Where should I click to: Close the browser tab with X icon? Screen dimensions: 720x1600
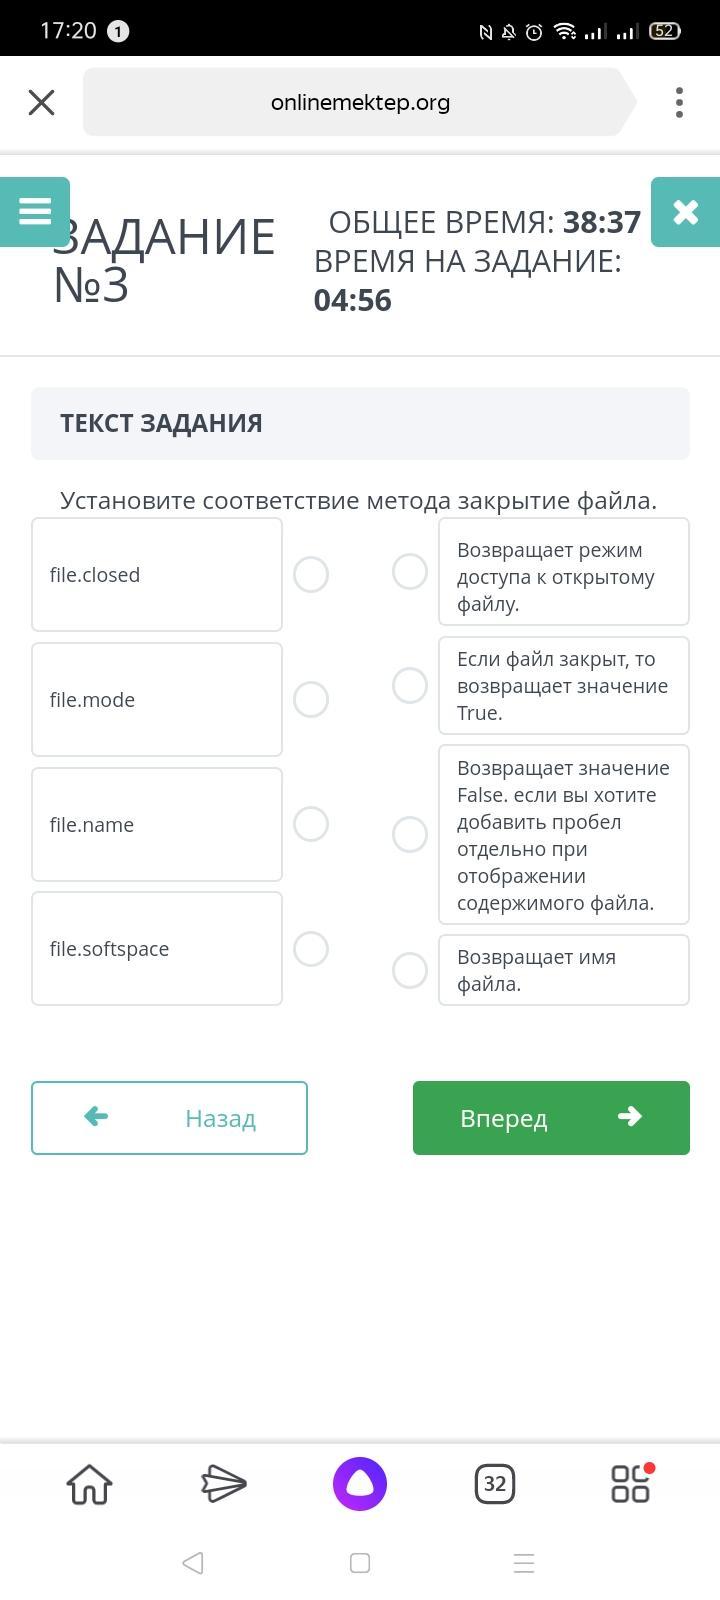pos(41,102)
